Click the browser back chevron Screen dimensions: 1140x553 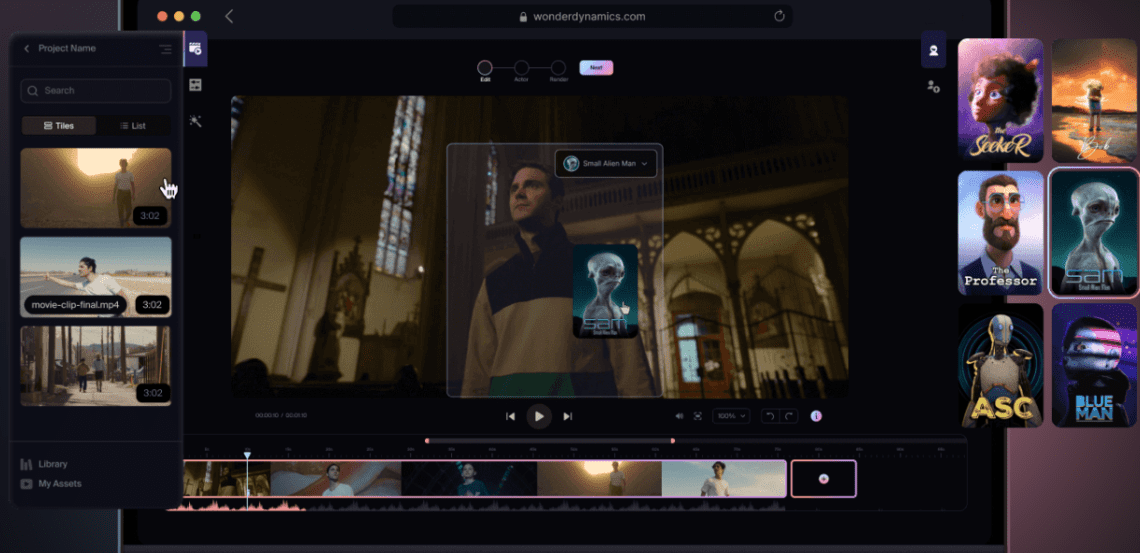point(229,16)
